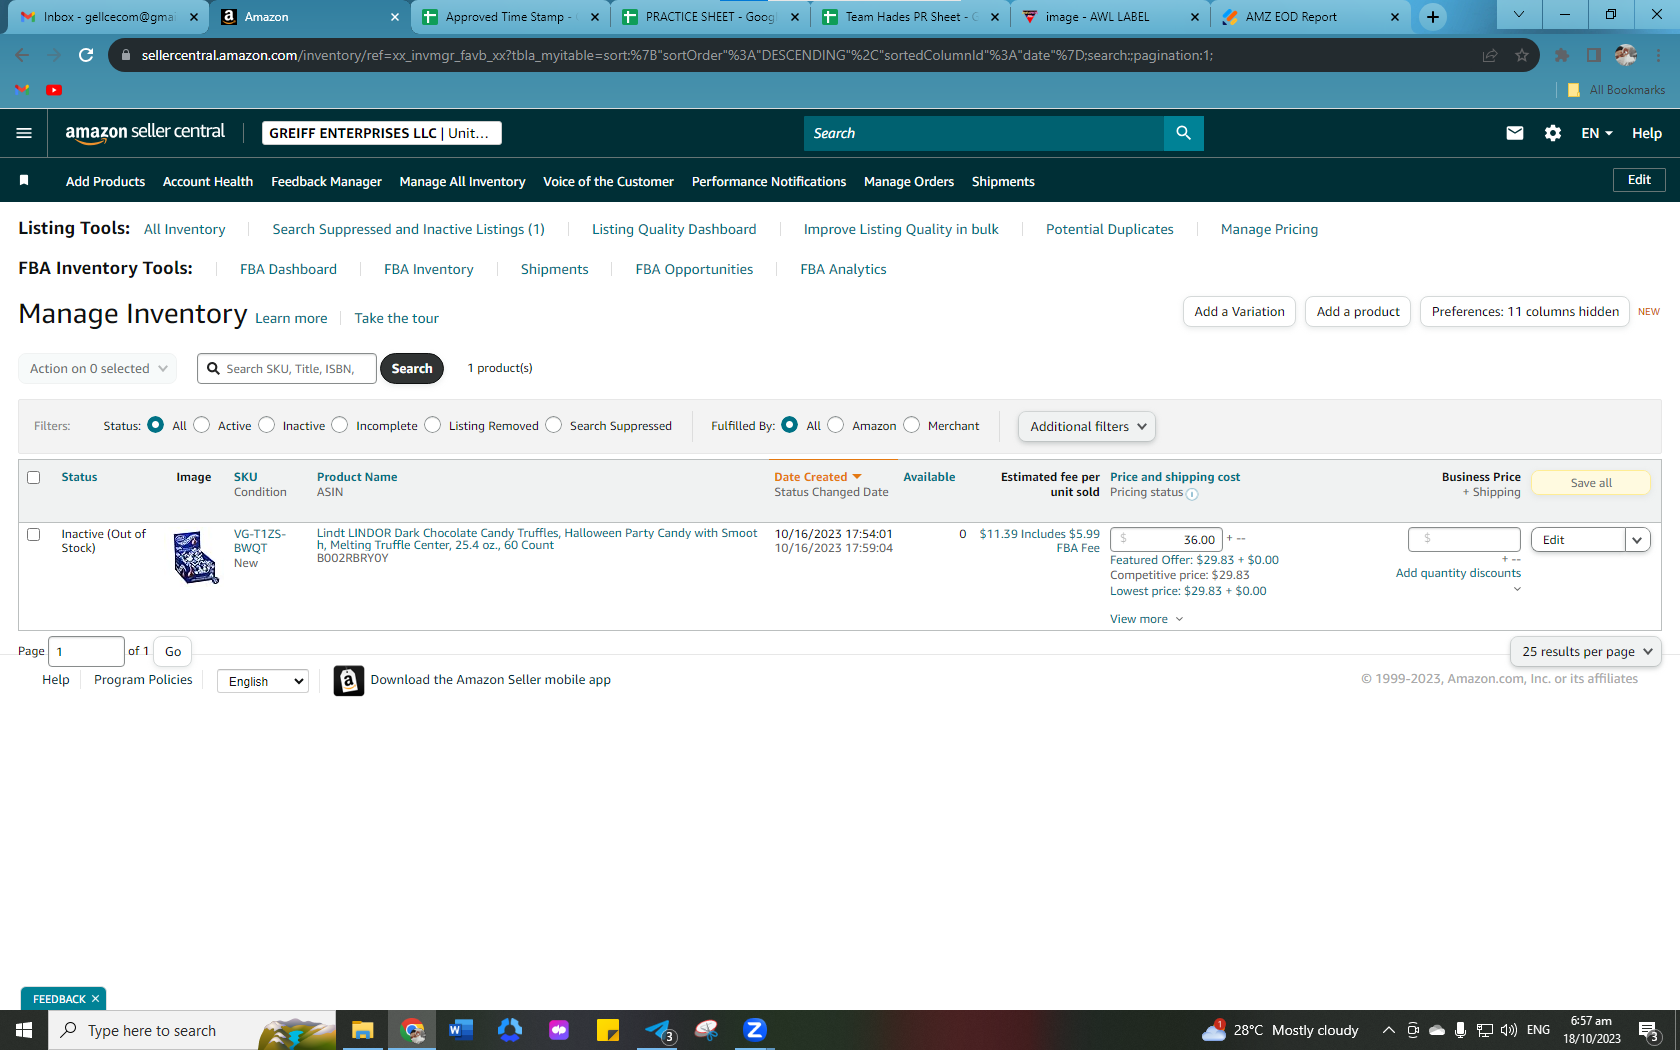Open the FBA Dashboard link
The height and width of the screenshot is (1050, 1680).
288,269
